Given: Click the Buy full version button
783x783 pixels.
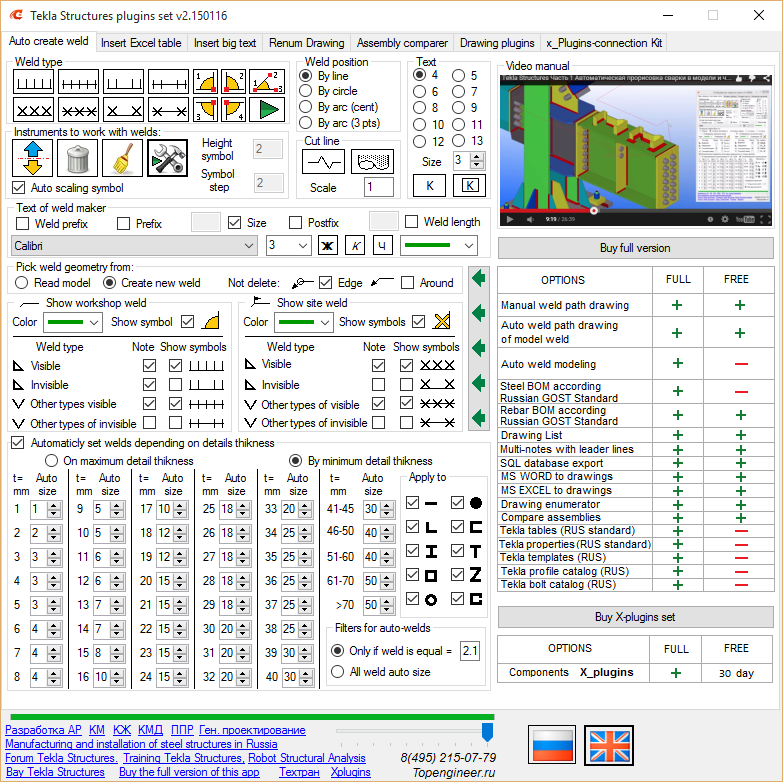Looking at the screenshot, I should [635, 248].
